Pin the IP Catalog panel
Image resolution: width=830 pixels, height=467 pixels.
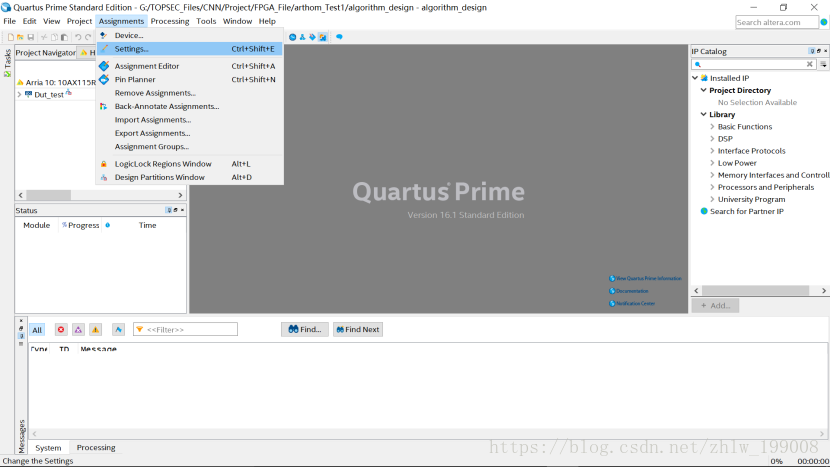pos(812,51)
